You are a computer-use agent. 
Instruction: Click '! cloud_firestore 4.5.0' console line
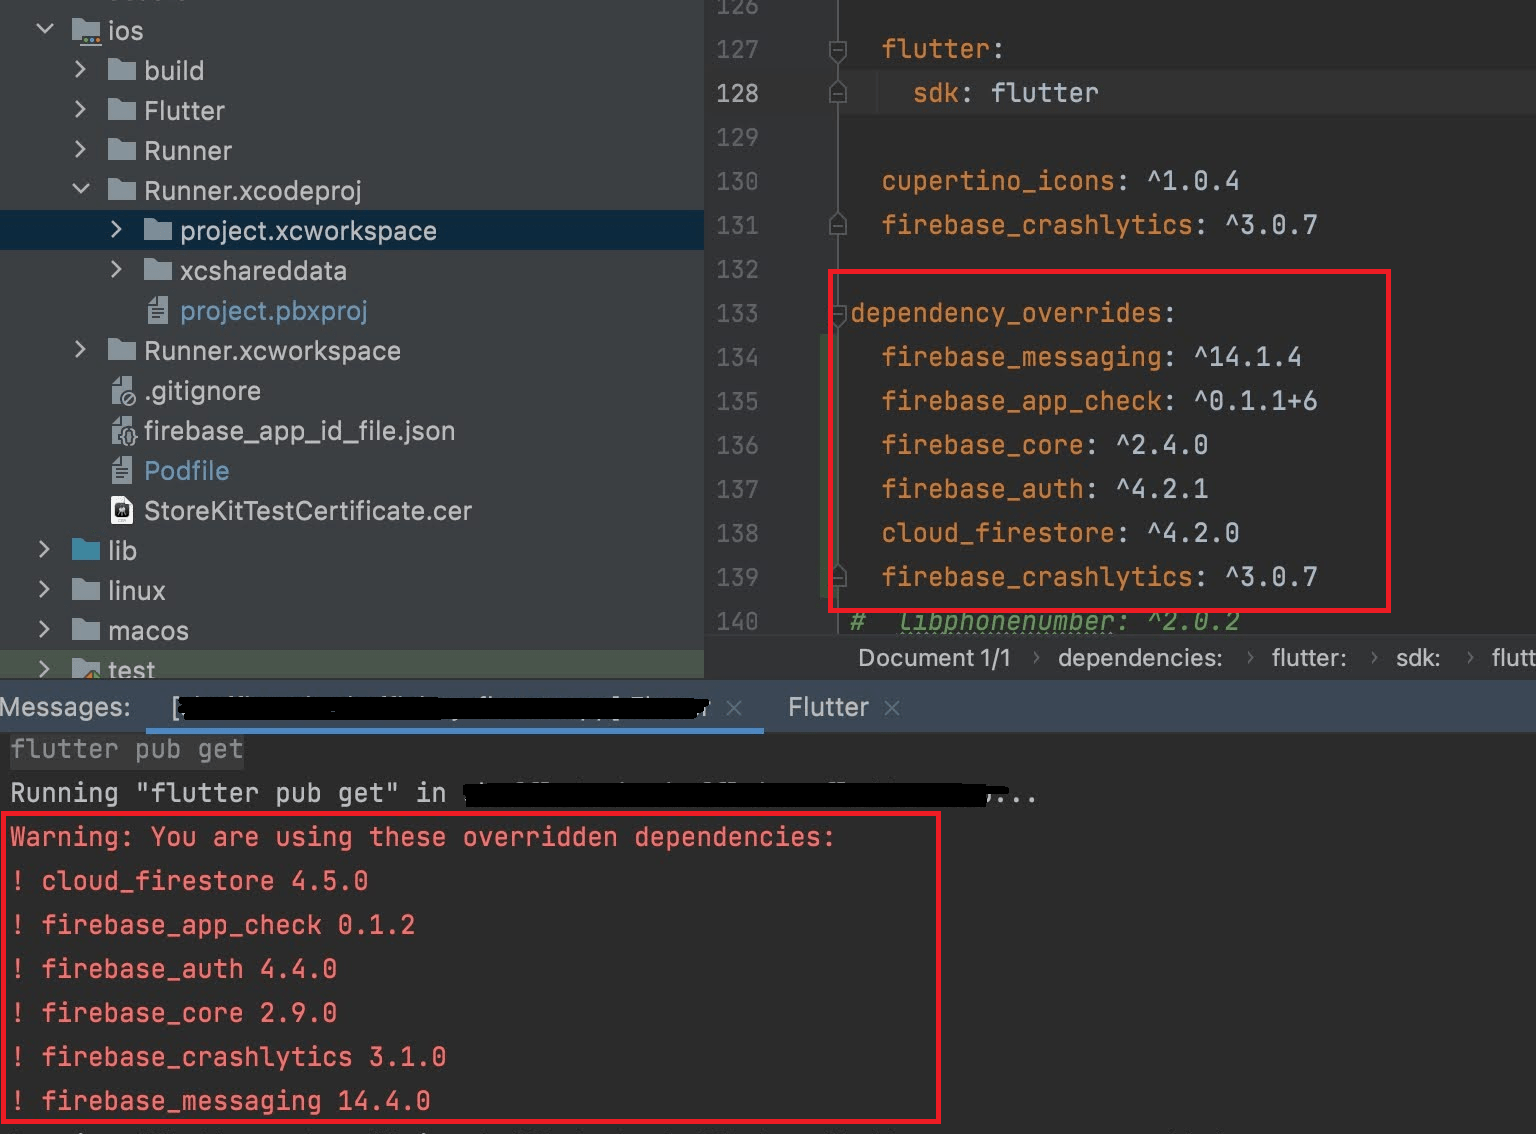(x=189, y=881)
